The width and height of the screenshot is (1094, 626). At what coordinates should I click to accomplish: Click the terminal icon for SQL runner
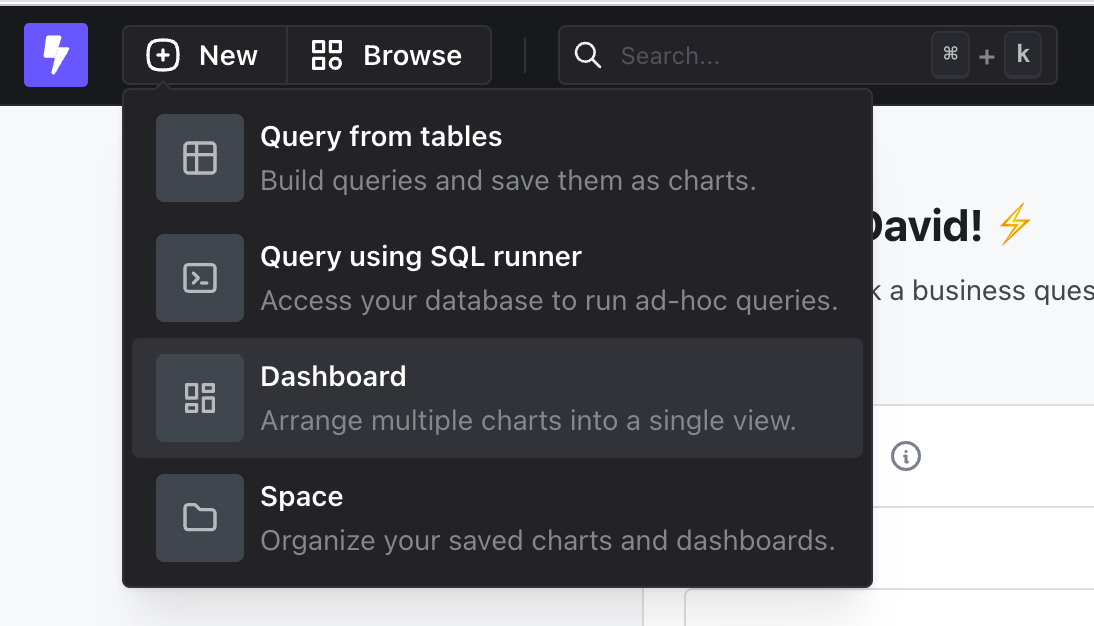tap(200, 278)
